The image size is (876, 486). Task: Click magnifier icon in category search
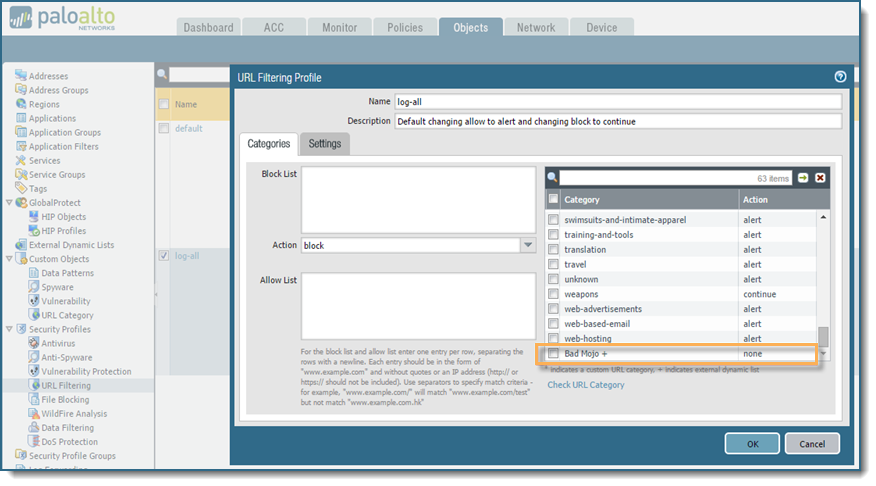(x=552, y=178)
